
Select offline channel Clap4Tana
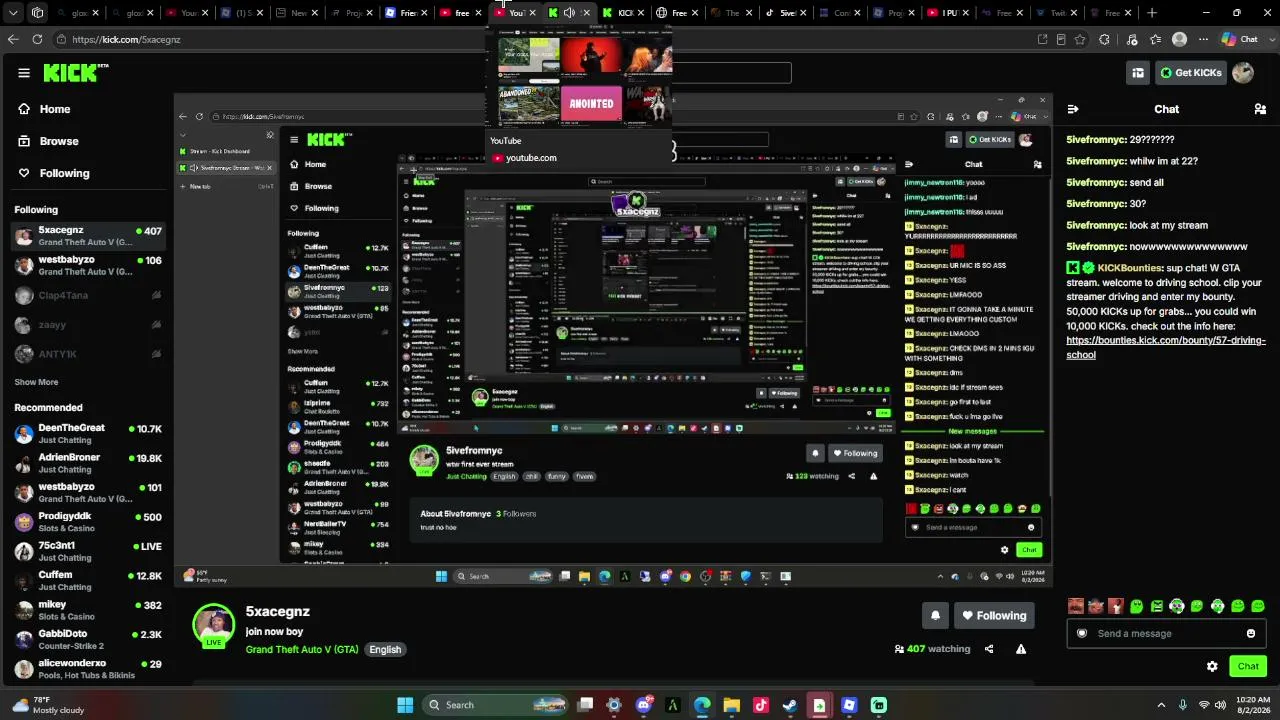tap(87, 295)
